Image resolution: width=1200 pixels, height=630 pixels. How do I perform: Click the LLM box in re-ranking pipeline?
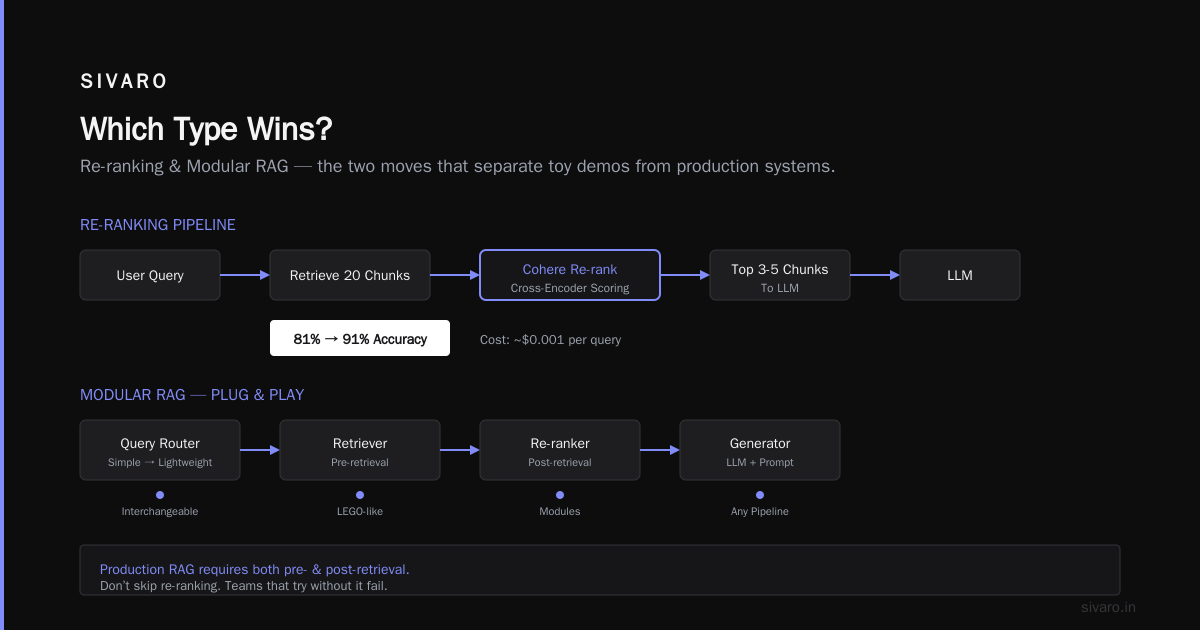960,275
